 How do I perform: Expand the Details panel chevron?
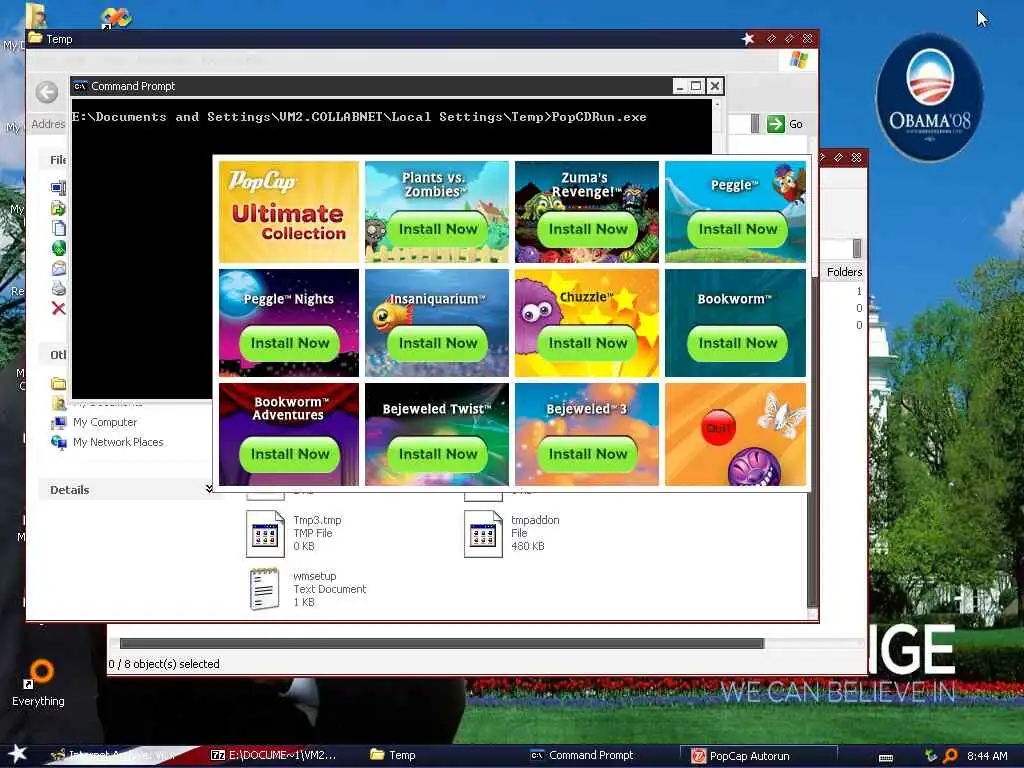[x=209, y=488]
